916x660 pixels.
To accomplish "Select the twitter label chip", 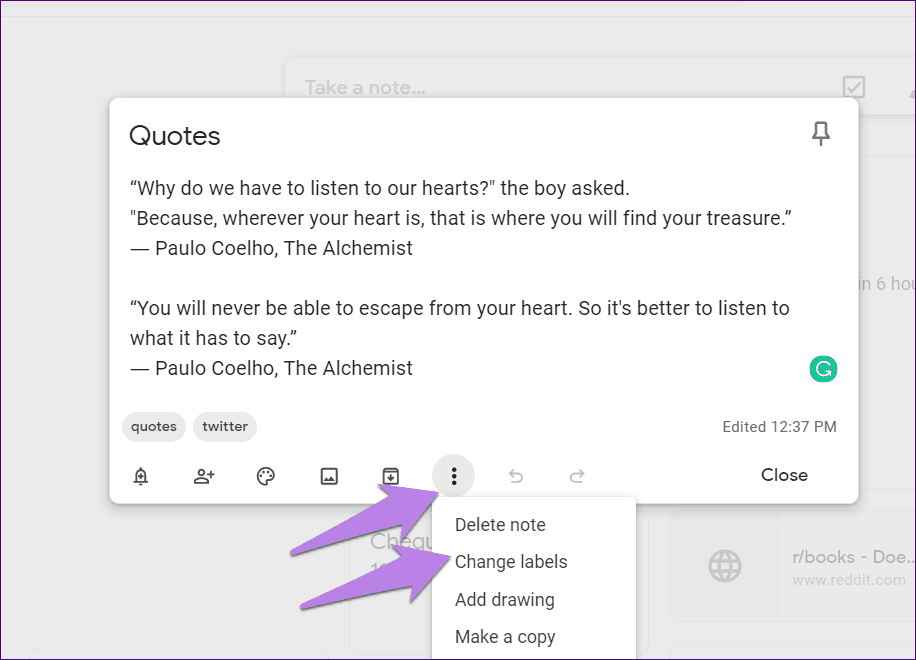I will coord(224,426).
